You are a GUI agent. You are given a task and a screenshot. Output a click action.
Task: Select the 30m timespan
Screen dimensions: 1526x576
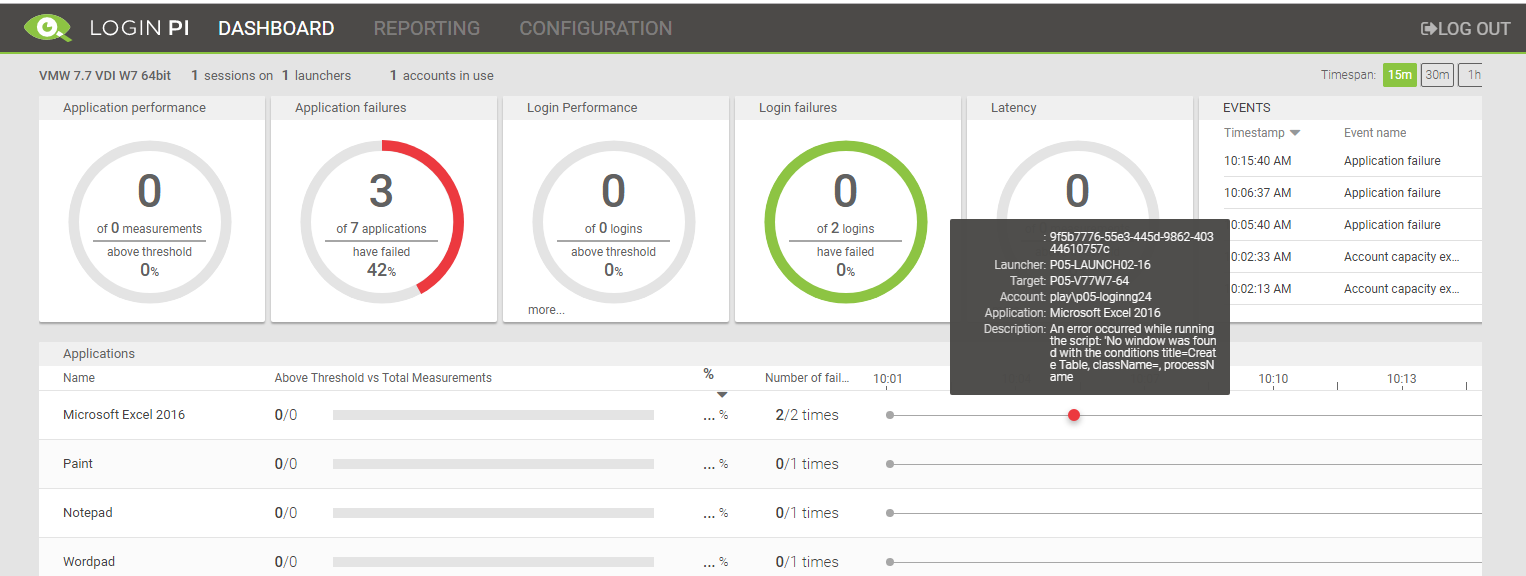(1437, 75)
